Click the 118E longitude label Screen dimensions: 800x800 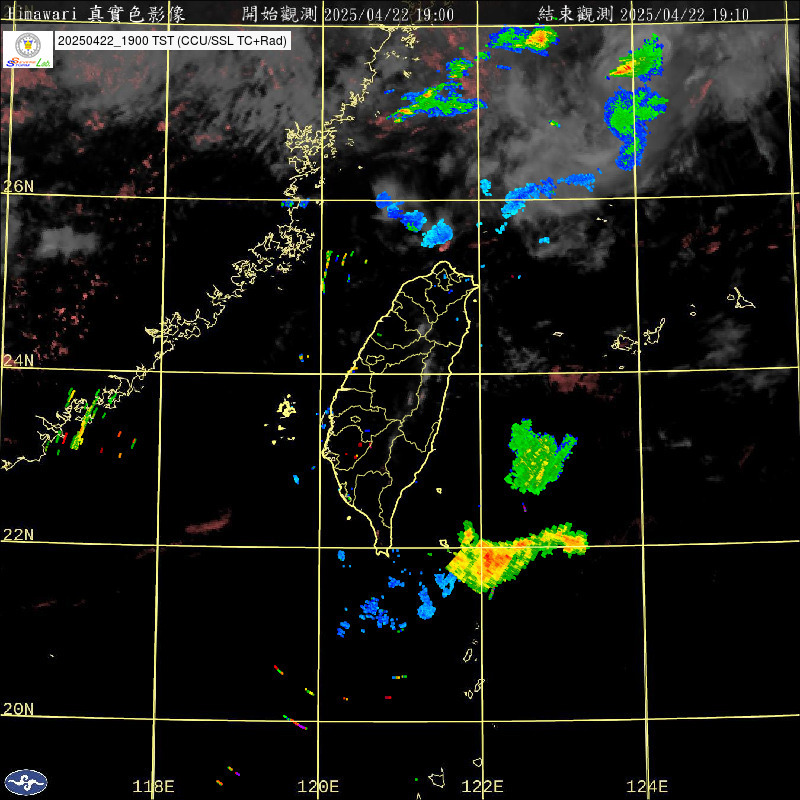[x=153, y=786]
